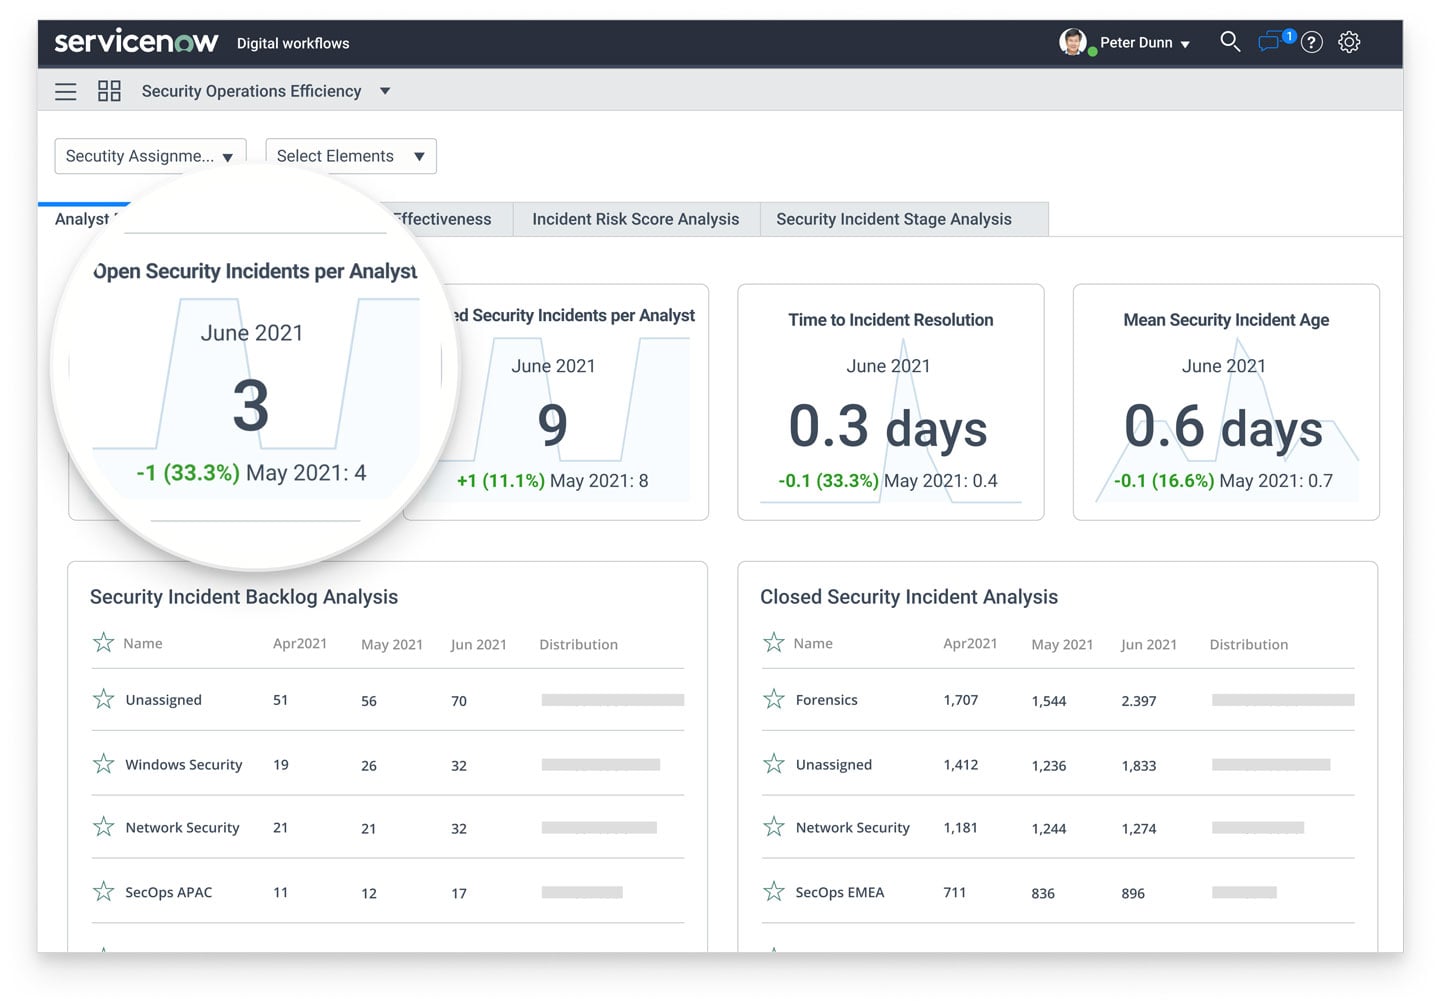
Task: Click the dashboard grid icon
Action: pyautogui.click(x=109, y=91)
